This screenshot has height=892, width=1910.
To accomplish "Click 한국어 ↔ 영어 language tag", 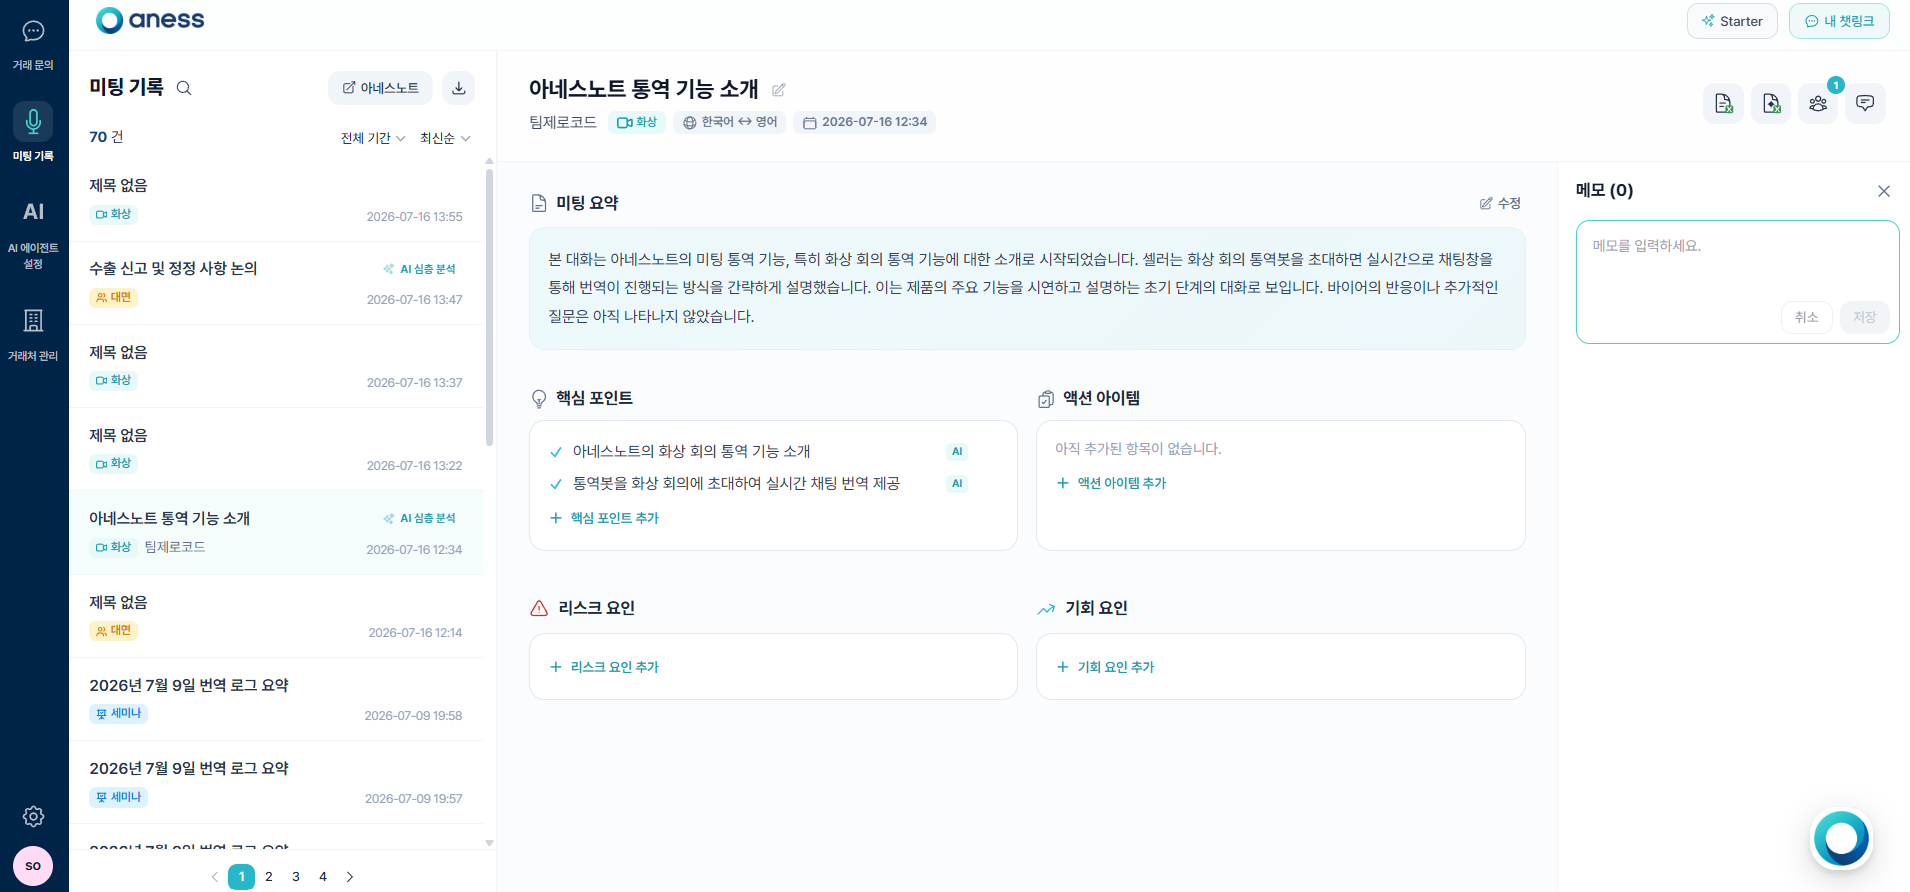I will [x=730, y=122].
